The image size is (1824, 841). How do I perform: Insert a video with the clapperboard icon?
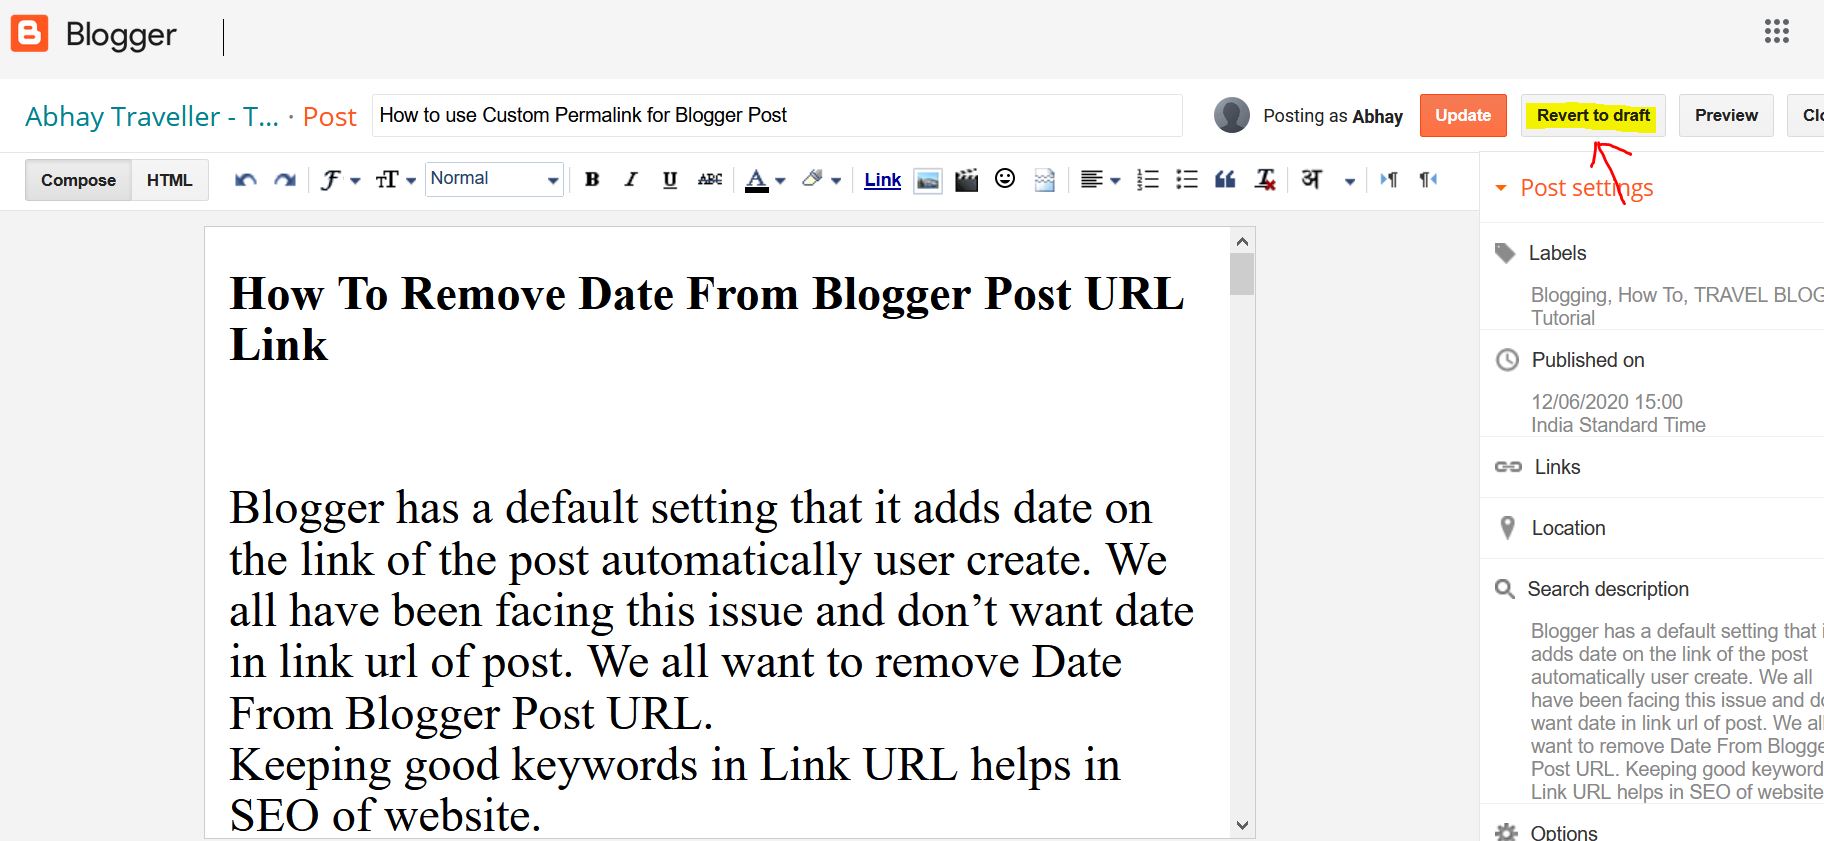(966, 180)
